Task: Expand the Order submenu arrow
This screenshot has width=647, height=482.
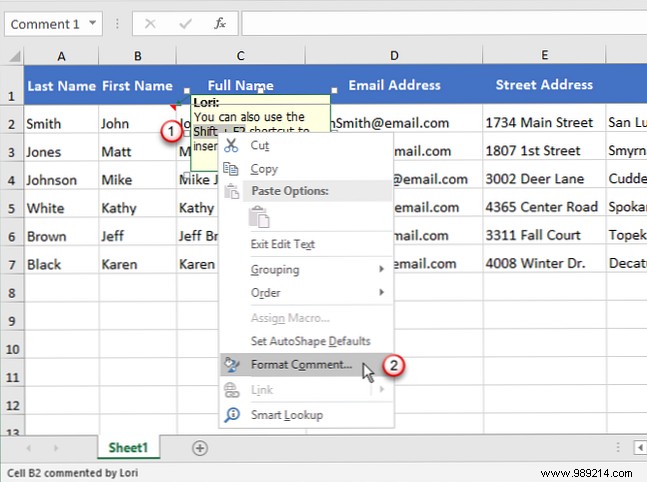Action: point(382,292)
